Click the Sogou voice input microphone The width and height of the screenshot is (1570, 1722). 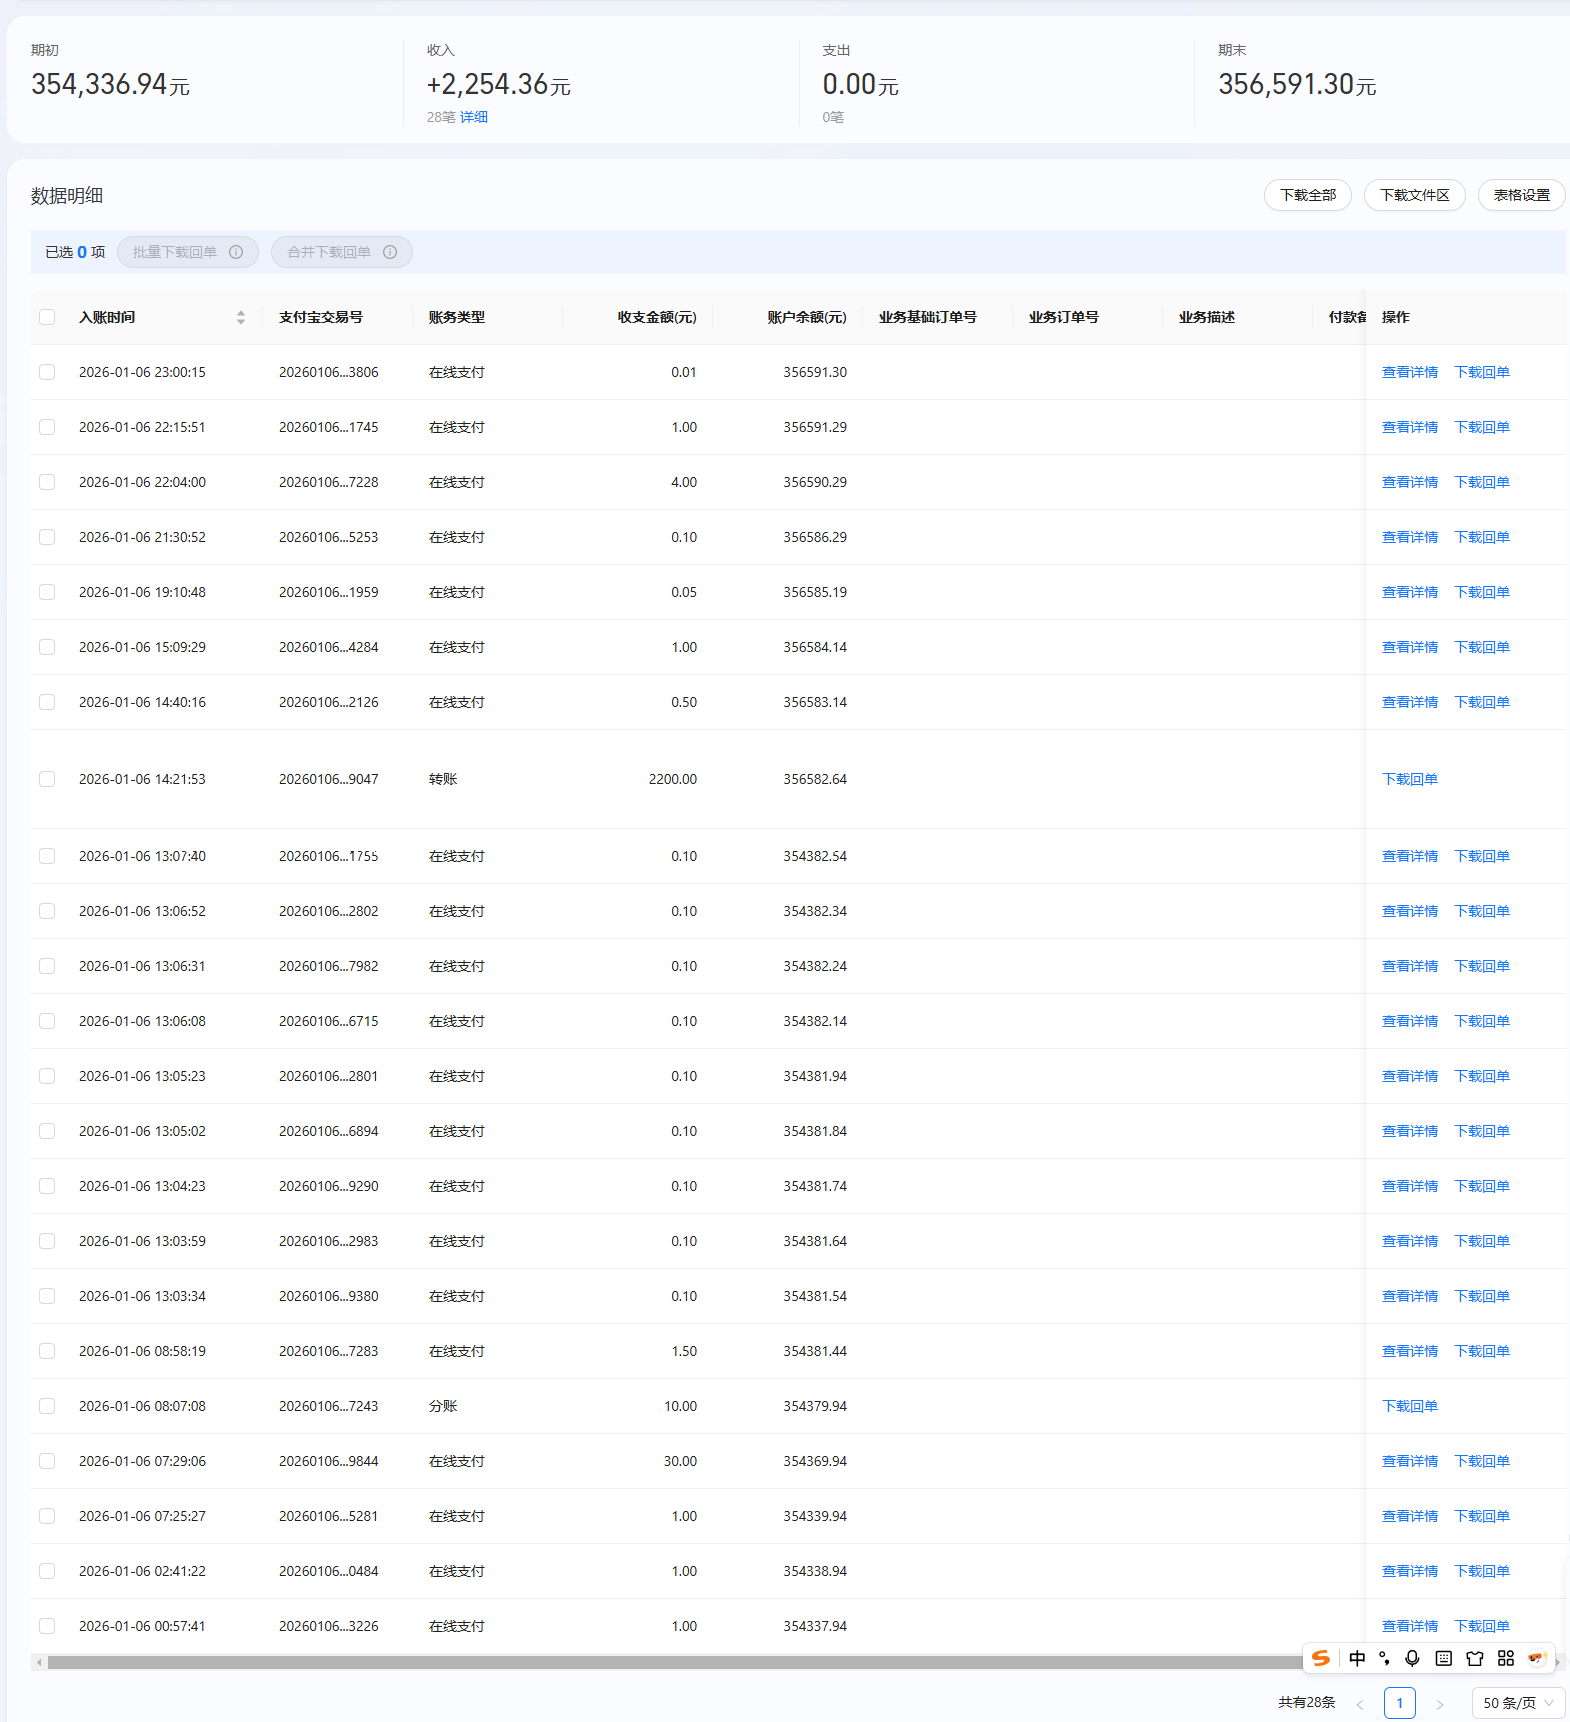point(1412,1658)
